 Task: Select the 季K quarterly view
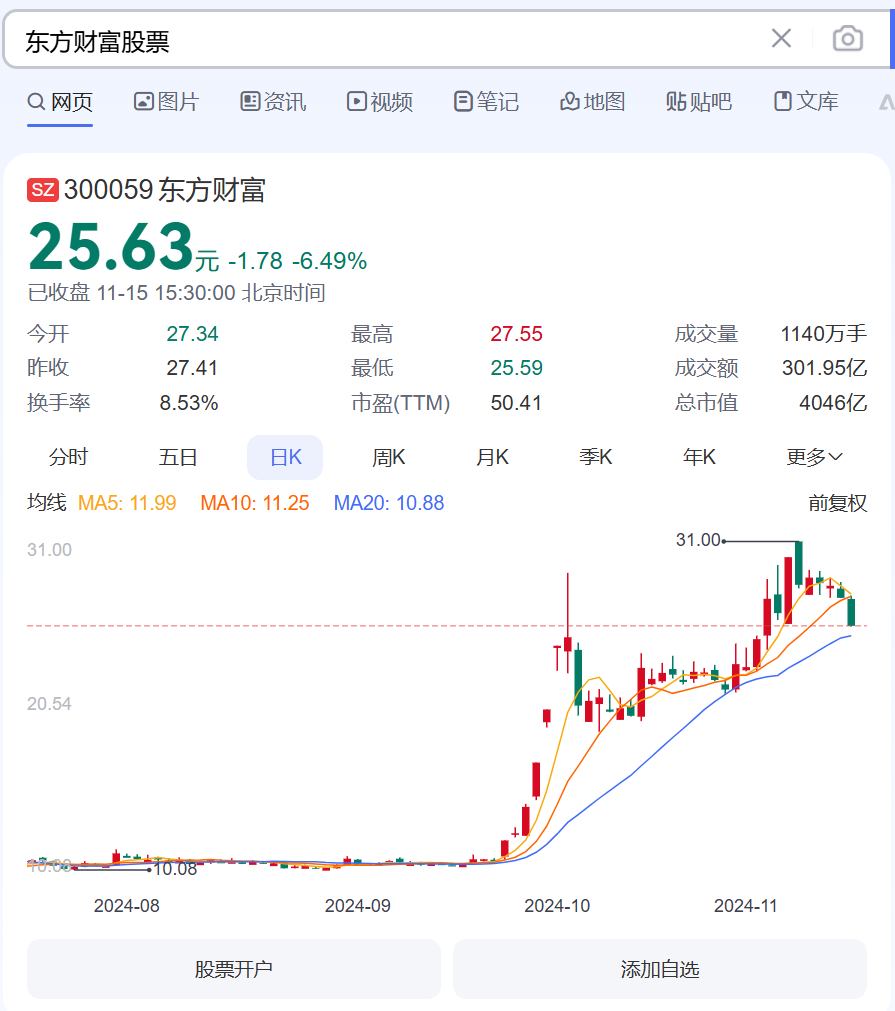click(596, 457)
